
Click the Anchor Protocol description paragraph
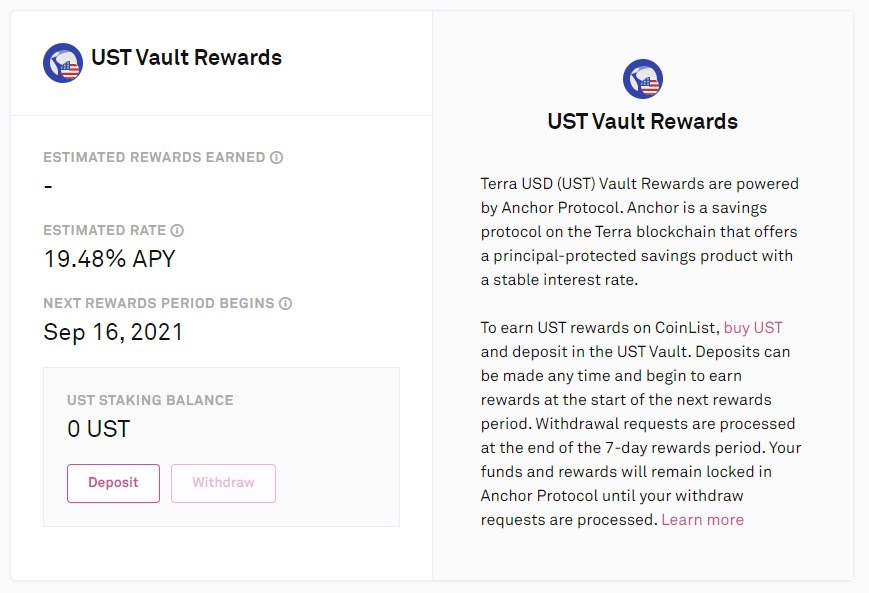(639, 232)
